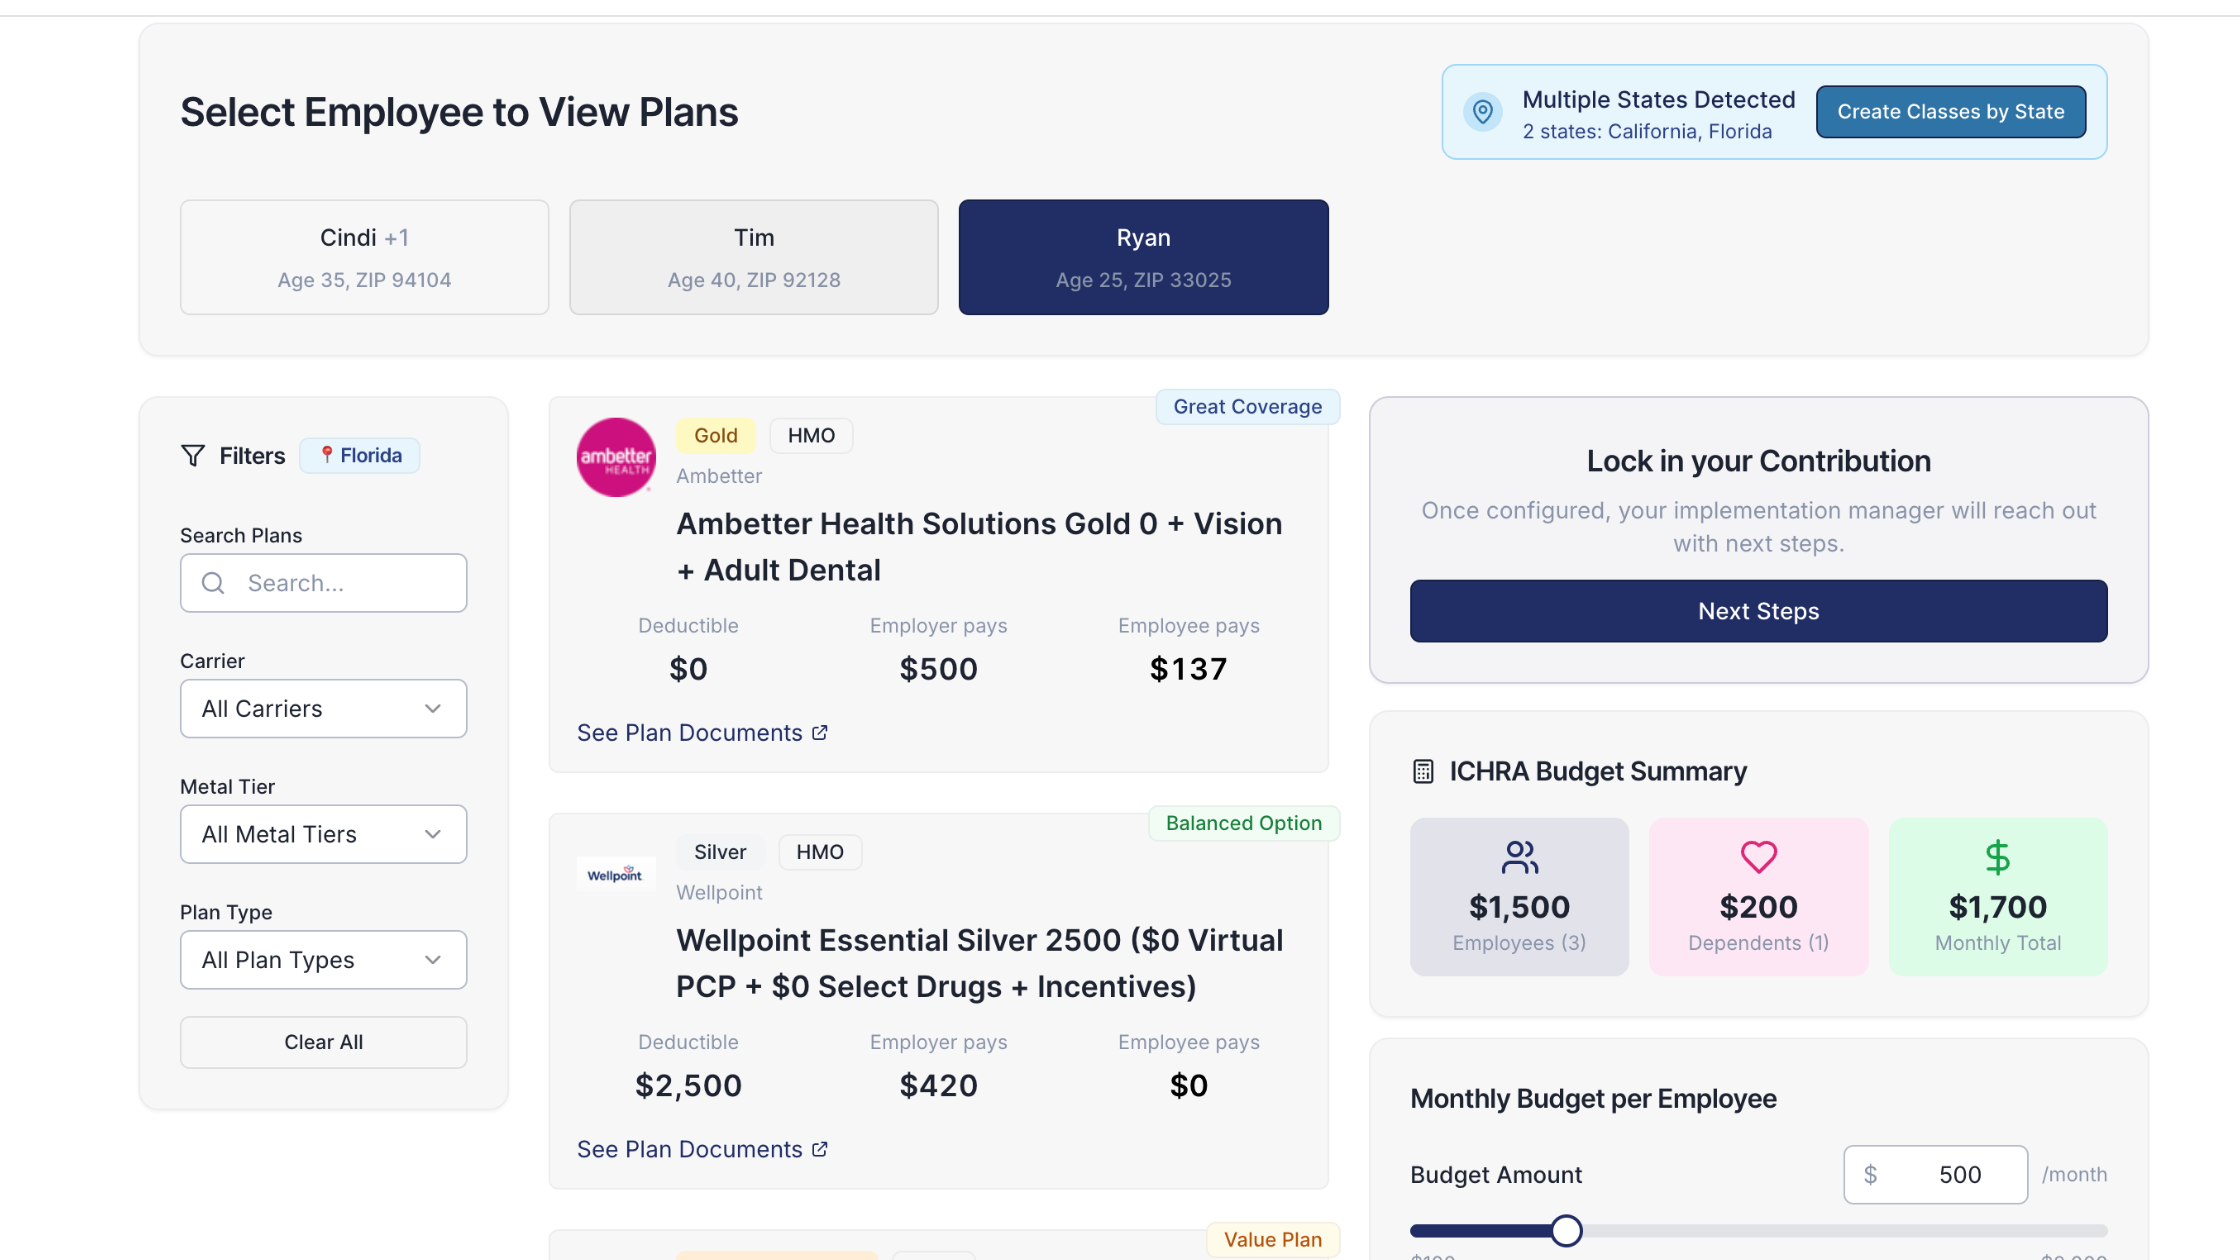
Task: Open the All Carriers dropdown
Action: pos(323,708)
